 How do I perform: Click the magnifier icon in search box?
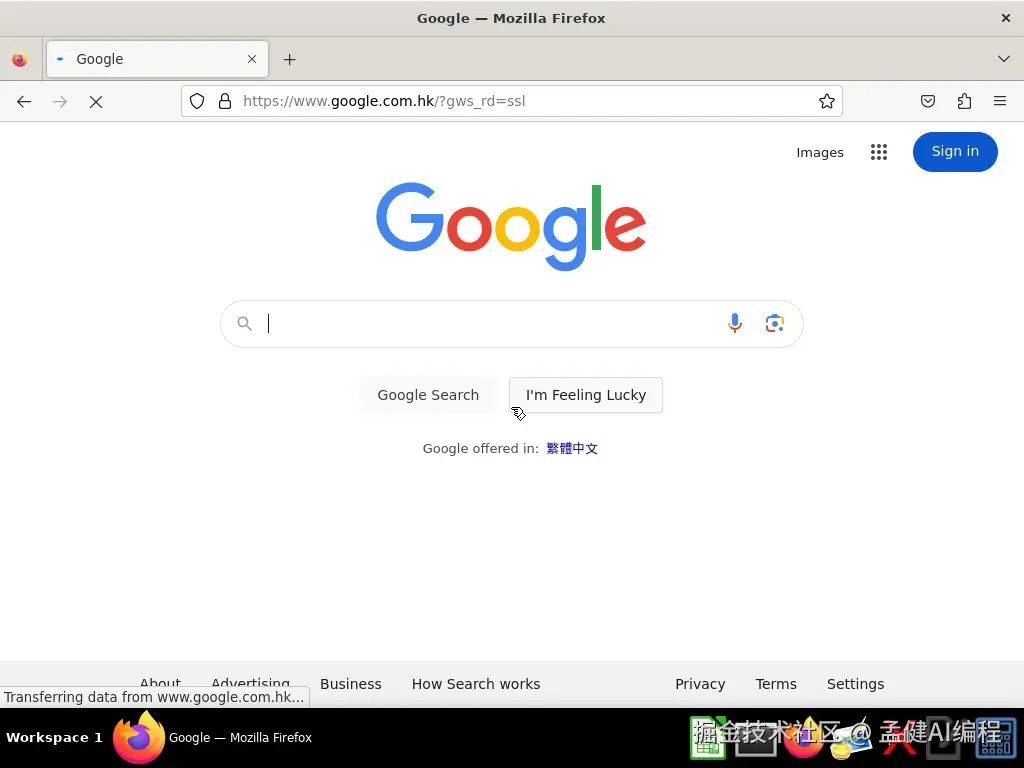pyautogui.click(x=244, y=323)
